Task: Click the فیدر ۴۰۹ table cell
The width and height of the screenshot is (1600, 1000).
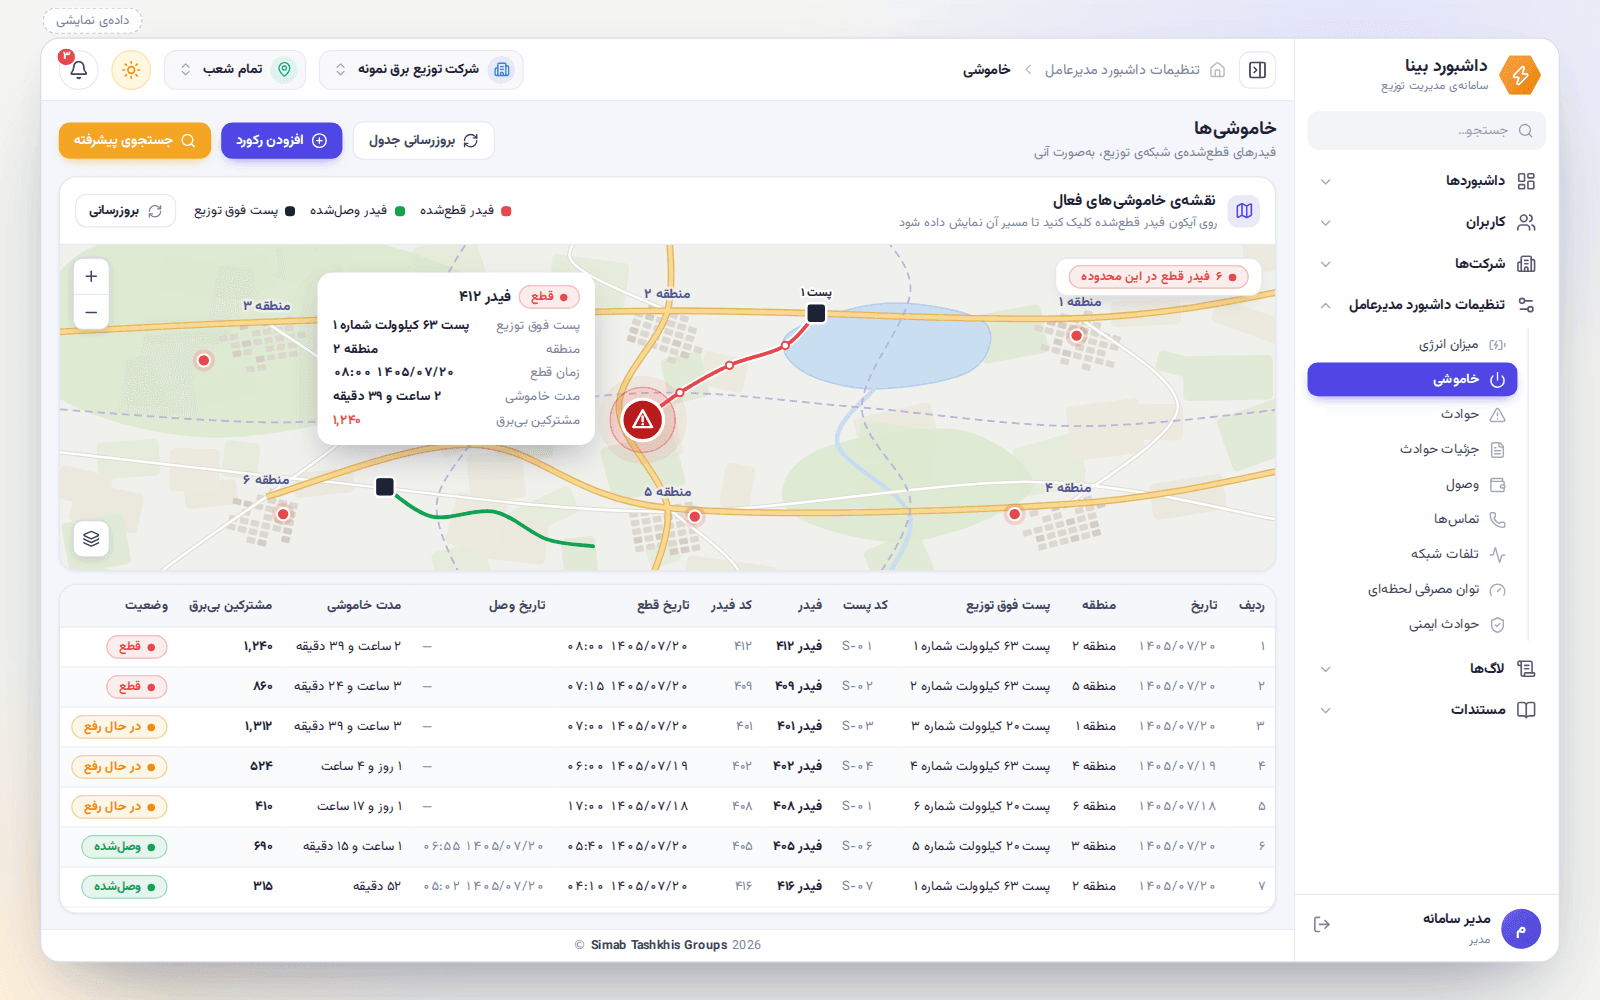Action: click(x=799, y=687)
